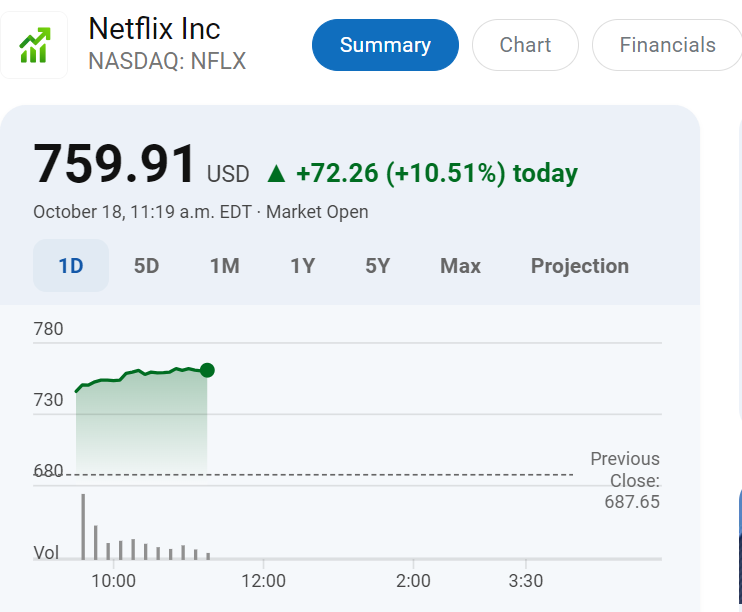Click the Netflix Inc company name
Viewport: 742px width, 612px height.
tap(154, 28)
